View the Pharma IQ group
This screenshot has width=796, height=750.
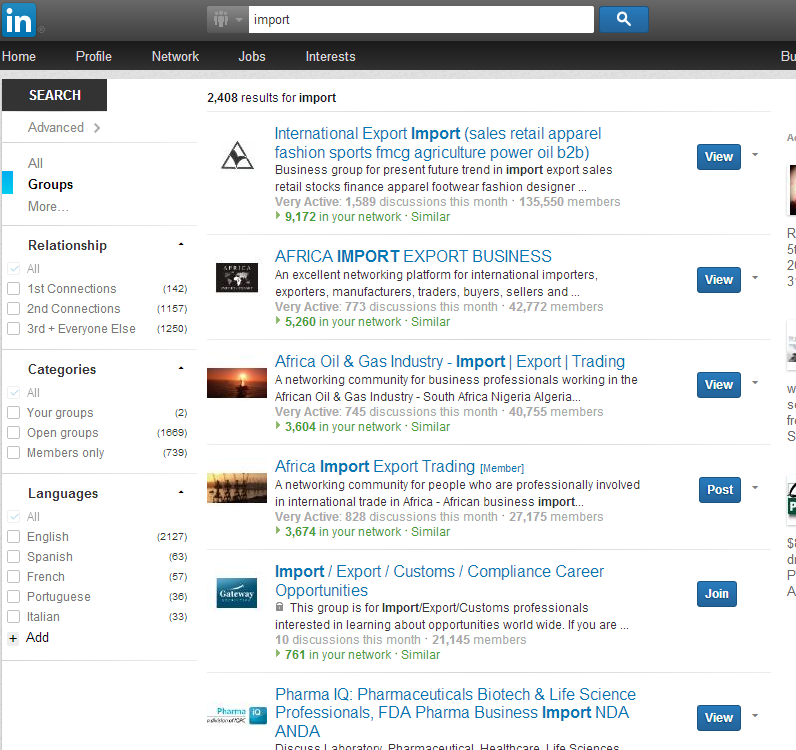(719, 718)
